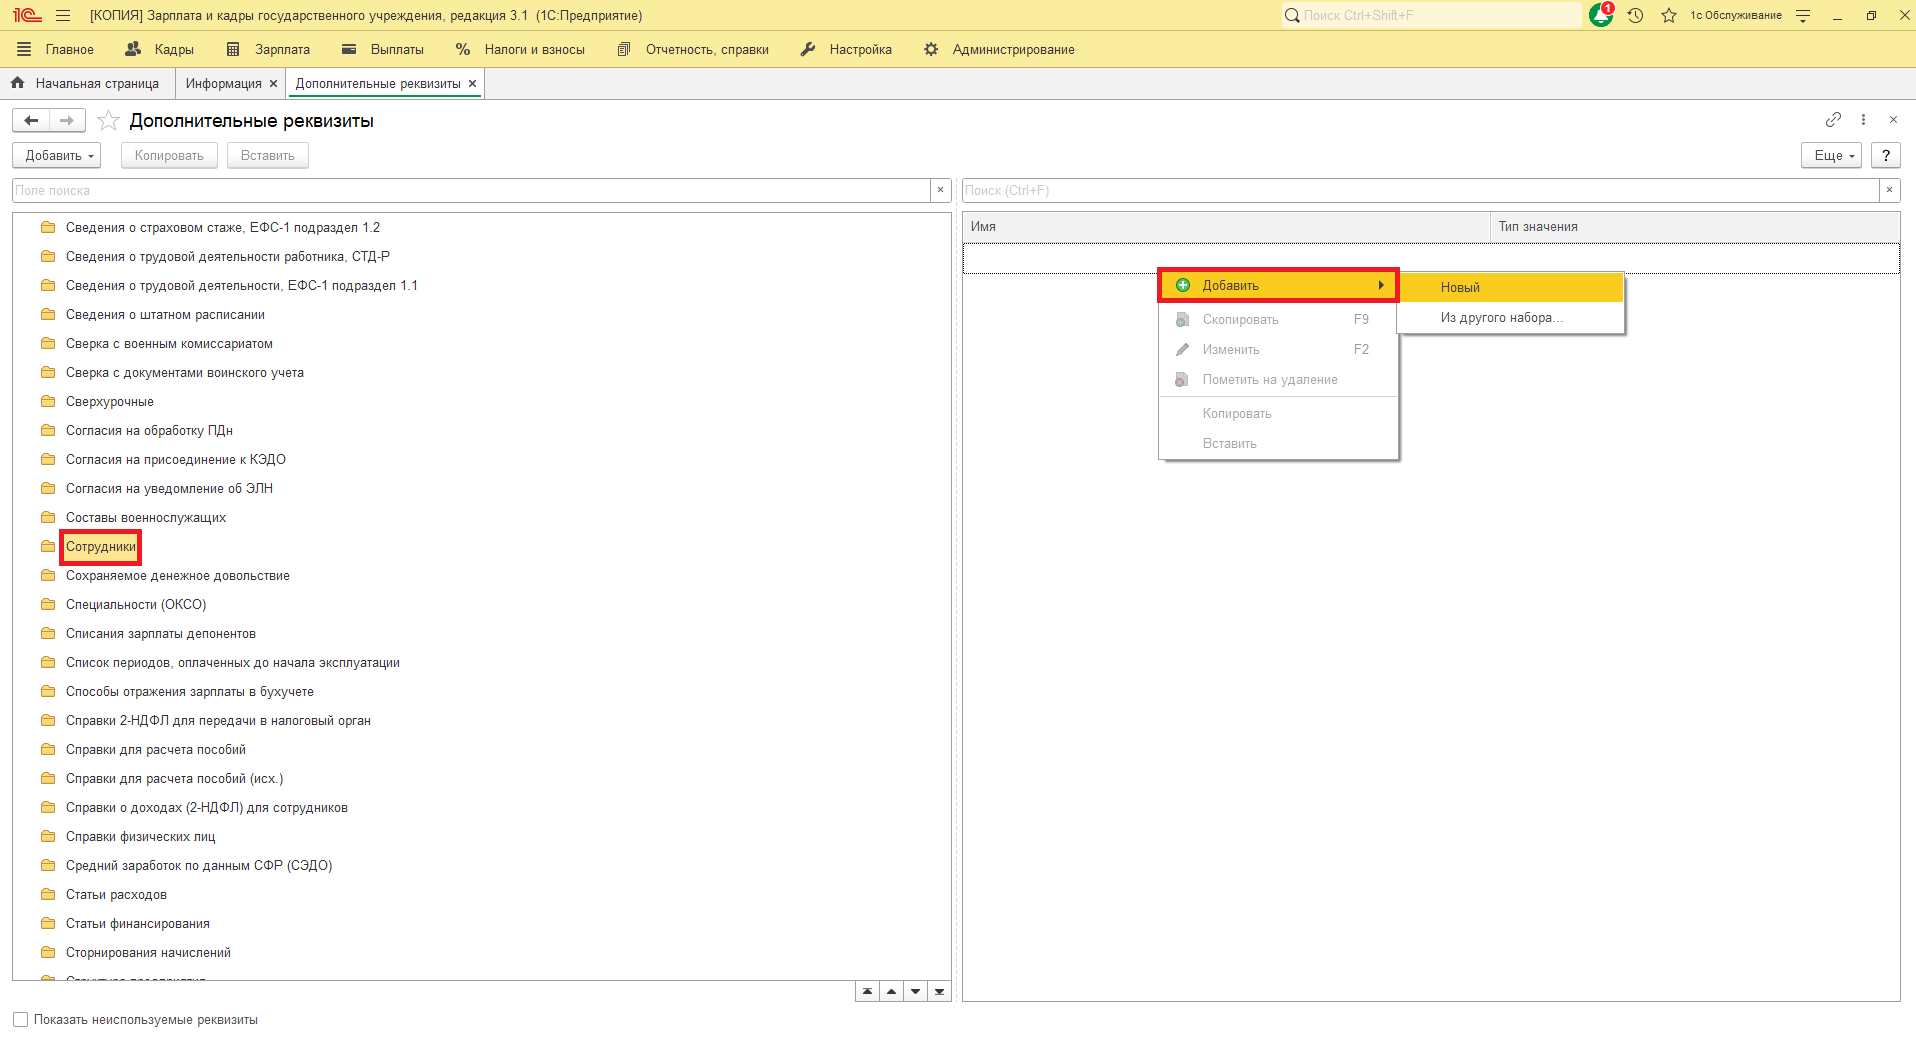
Task: Click the folder icon beside Сверхурочные
Action: click(48, 401)
